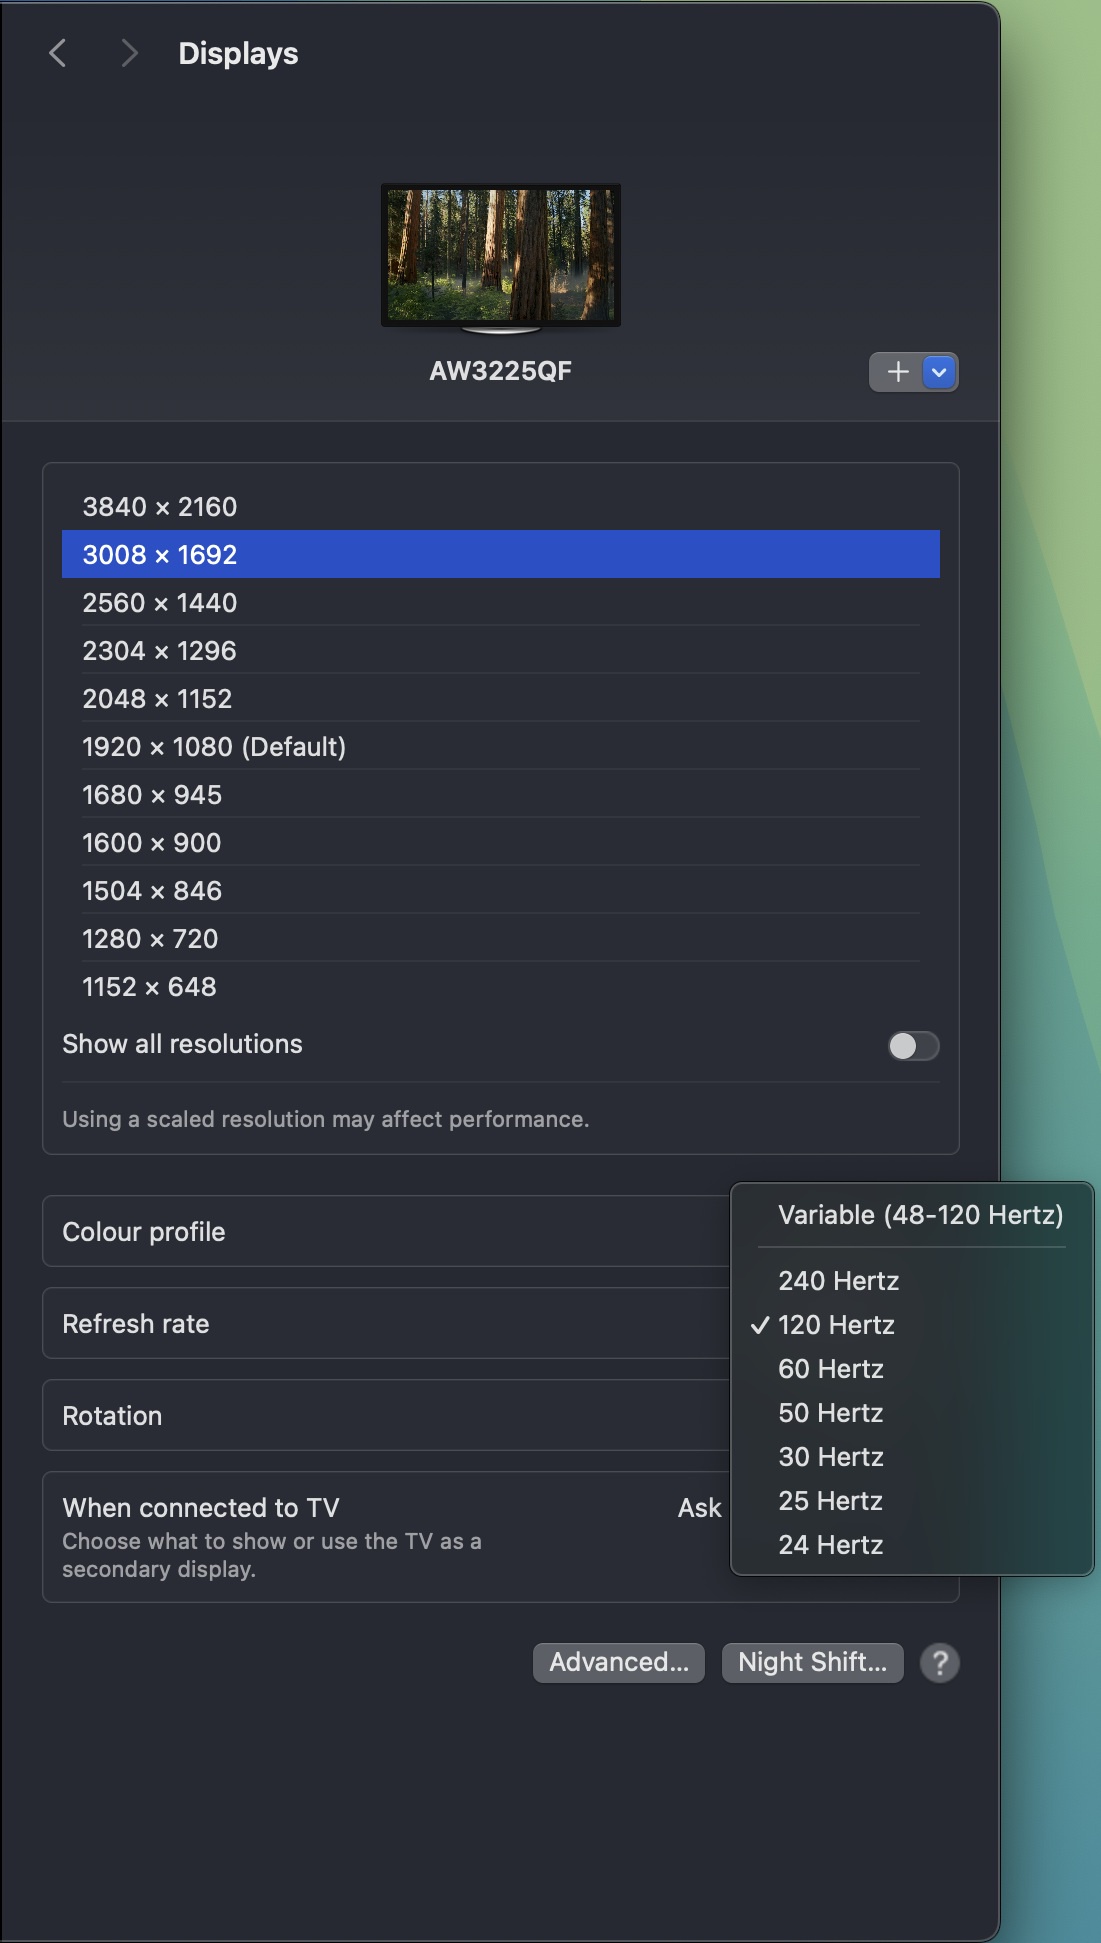Screen dimensions: 1101x1943
Task: Expand the add display dropdown arrow
Action: point(939,372)
